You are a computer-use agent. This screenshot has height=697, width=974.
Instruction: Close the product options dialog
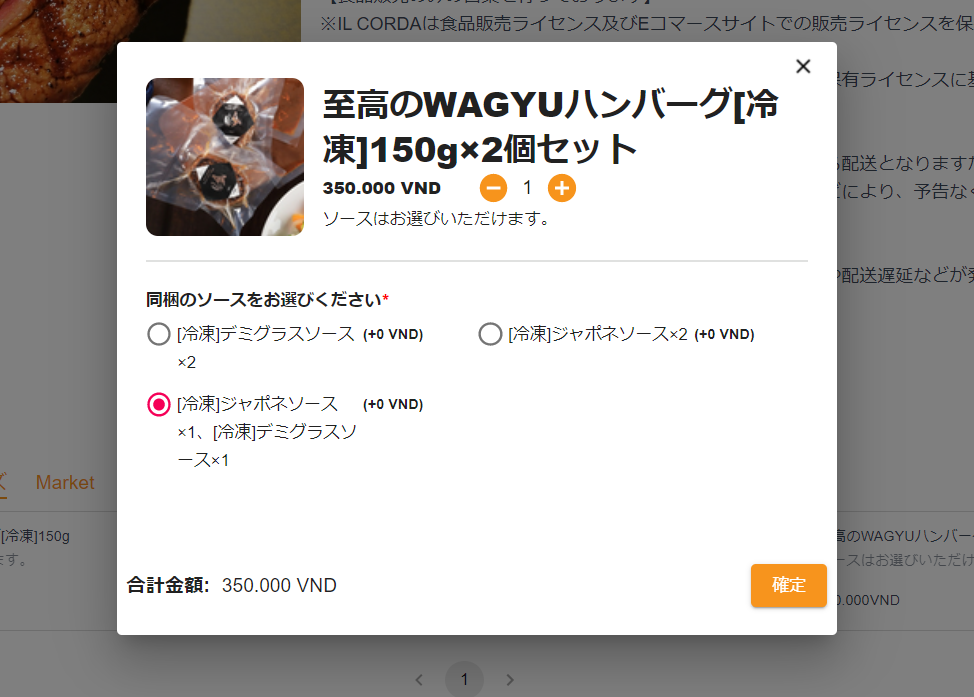tap(803, 66)
